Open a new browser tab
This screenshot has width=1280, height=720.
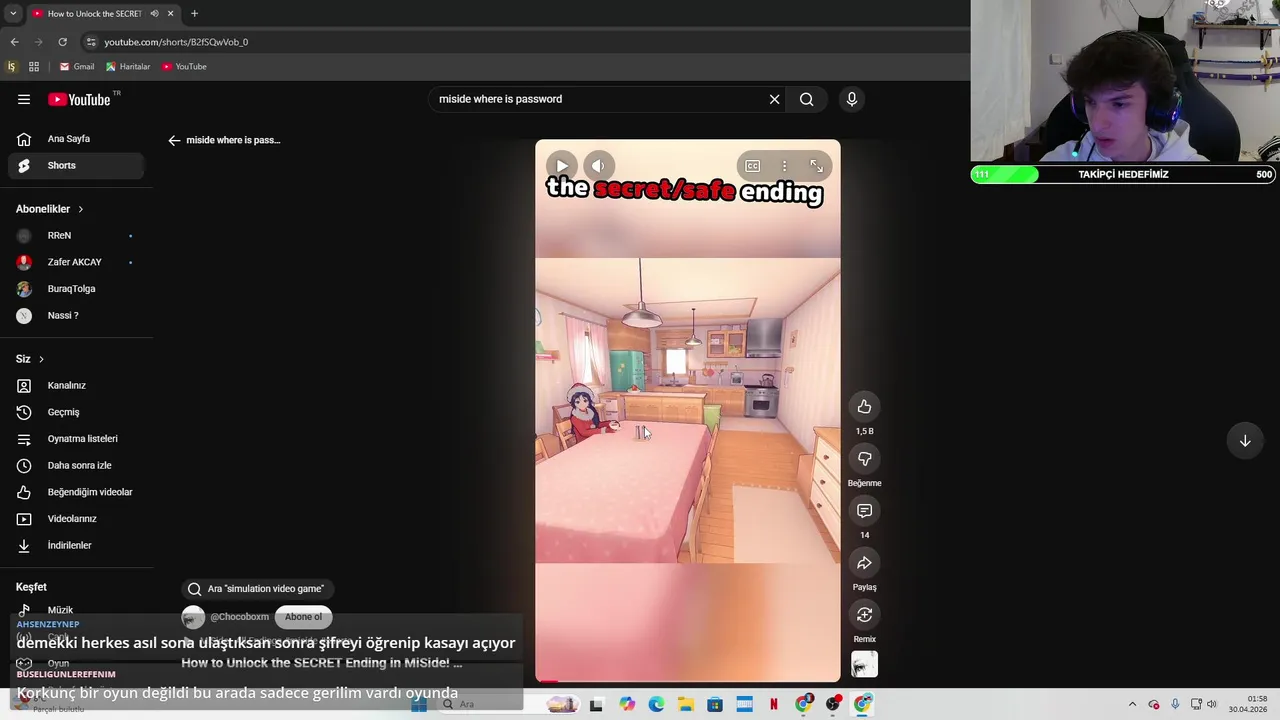[x=194, y=14]
